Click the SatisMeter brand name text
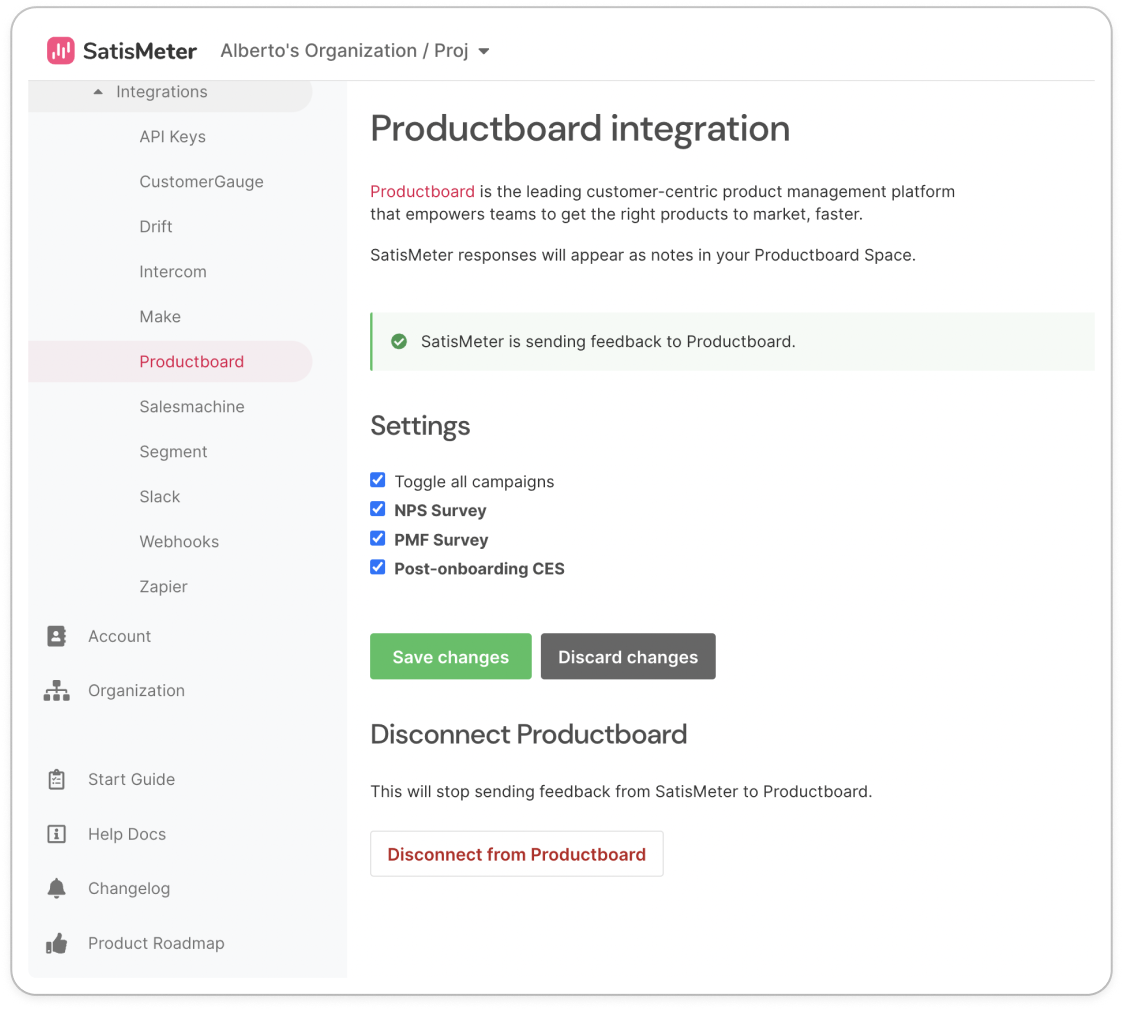The height and width of the screenshot is (1010, 1123). (140, 51)
